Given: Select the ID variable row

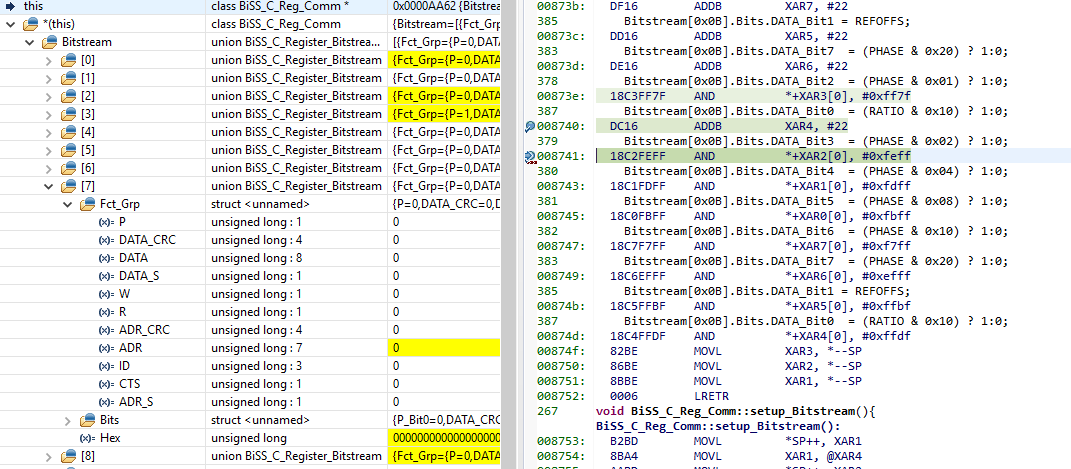Looking at the screenshot, I should tap(250, 366).
